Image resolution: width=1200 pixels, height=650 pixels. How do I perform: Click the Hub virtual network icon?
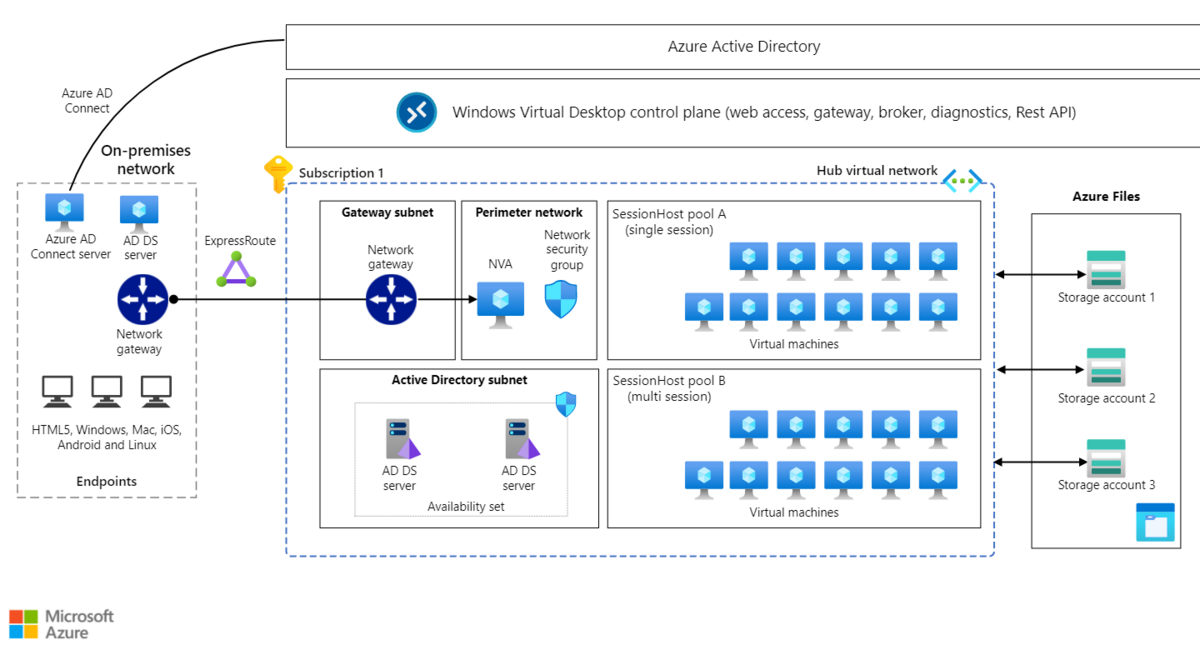(x=961, y=180)
